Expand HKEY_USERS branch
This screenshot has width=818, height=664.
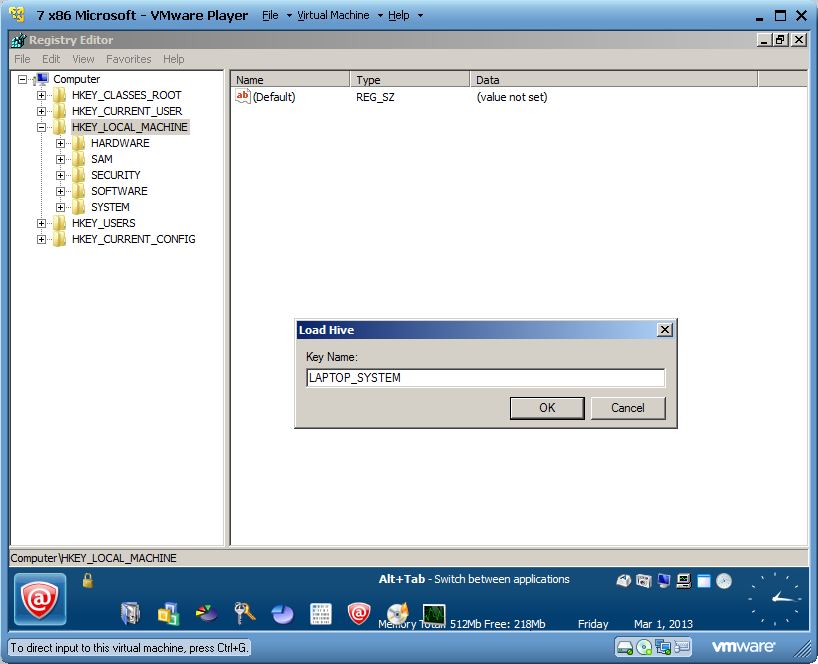coord(41,223)
